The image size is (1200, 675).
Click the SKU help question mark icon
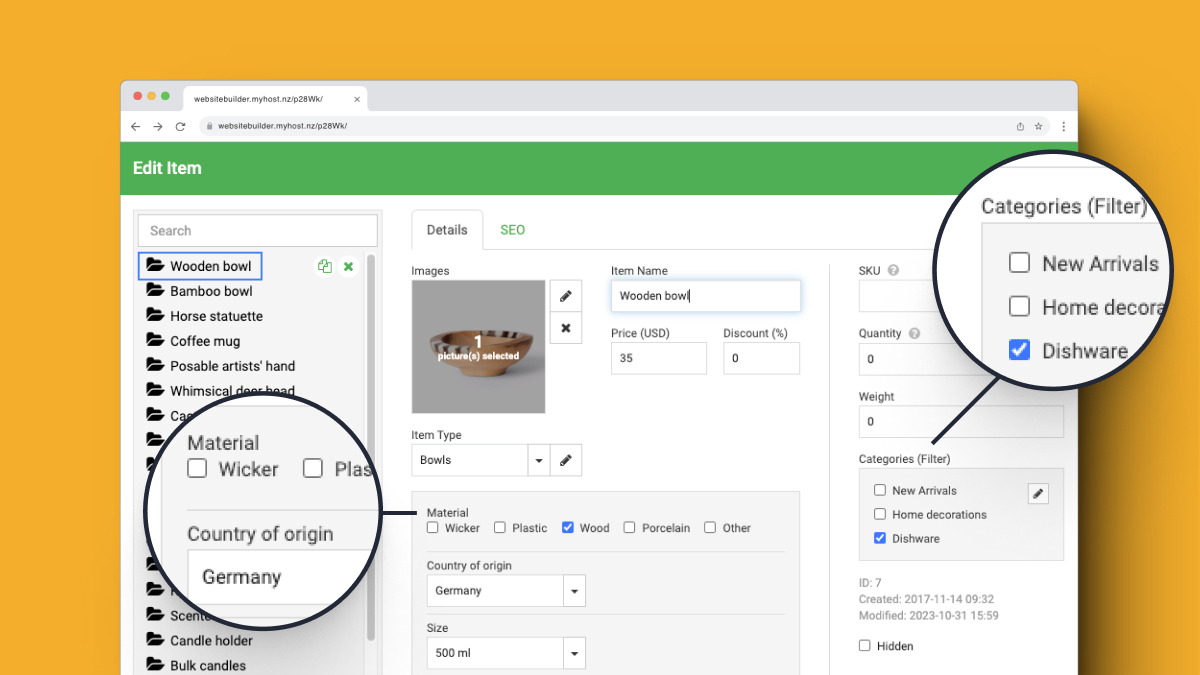pos(893,270)
